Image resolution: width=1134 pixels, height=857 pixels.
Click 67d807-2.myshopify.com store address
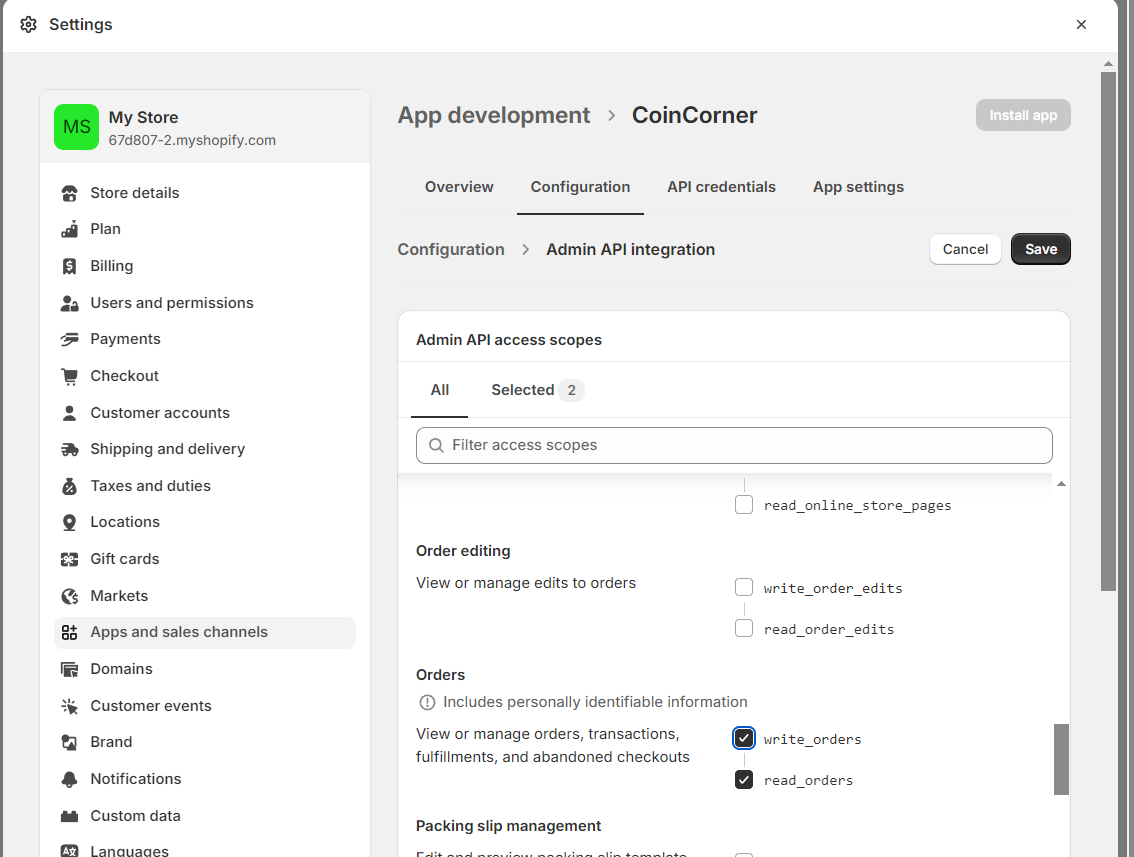[192, 140]
